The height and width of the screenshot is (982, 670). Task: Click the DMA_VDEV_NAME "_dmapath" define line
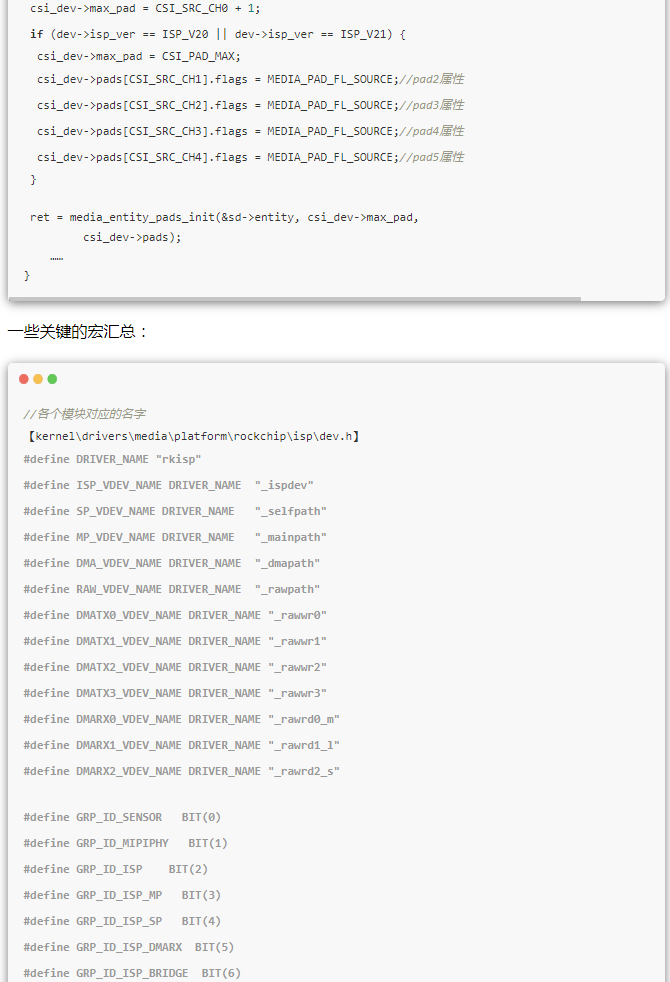(171, 563)
